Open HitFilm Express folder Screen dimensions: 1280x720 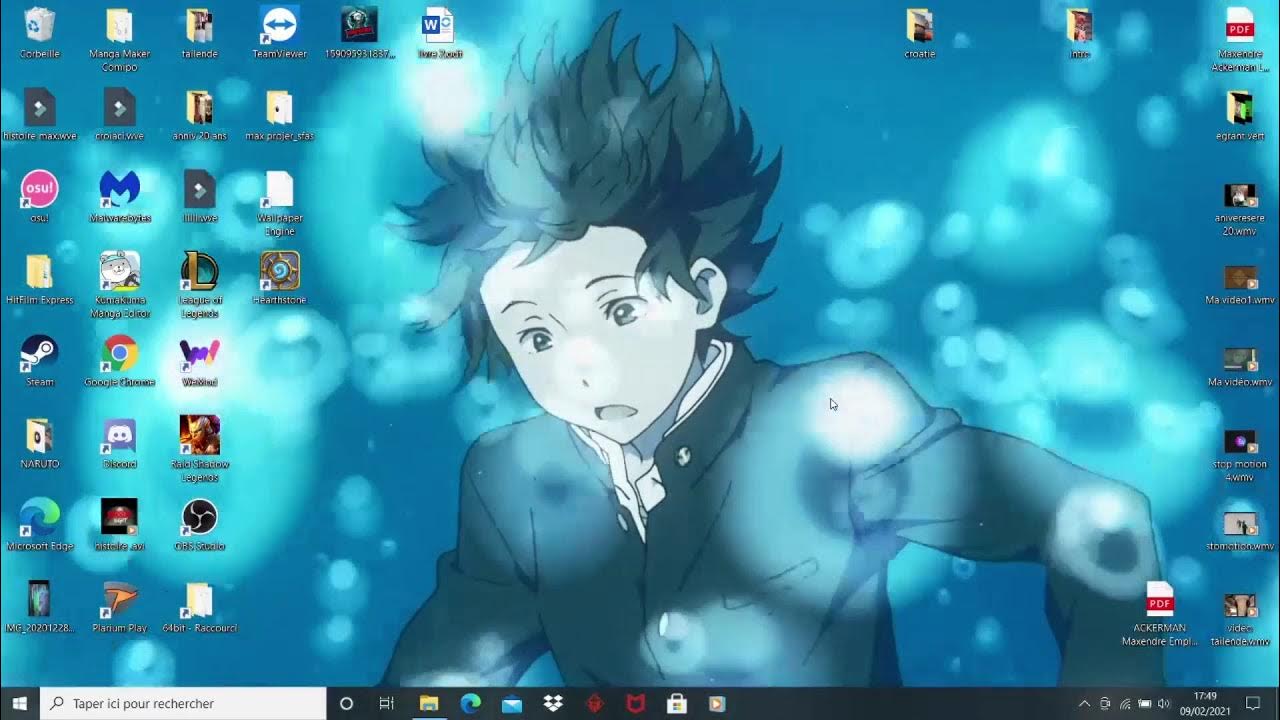(40, 279)
